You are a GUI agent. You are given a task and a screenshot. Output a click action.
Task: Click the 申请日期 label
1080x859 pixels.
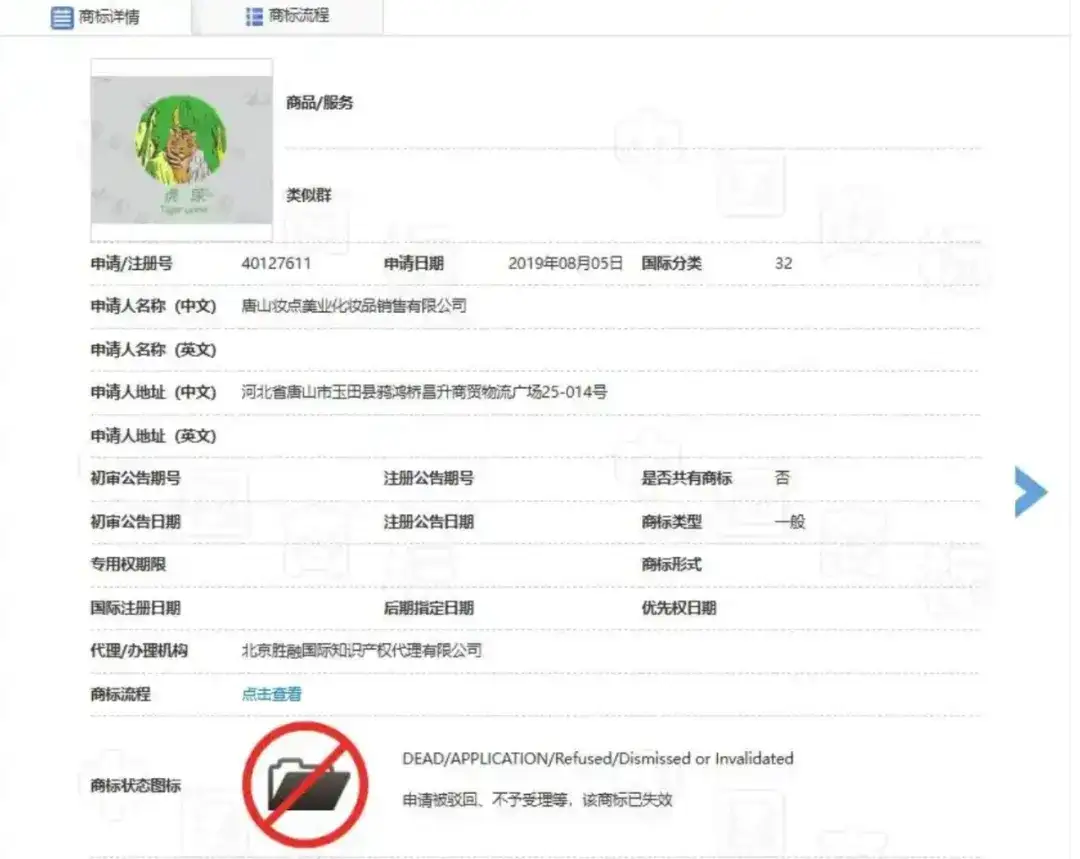(x=414, y=263)
